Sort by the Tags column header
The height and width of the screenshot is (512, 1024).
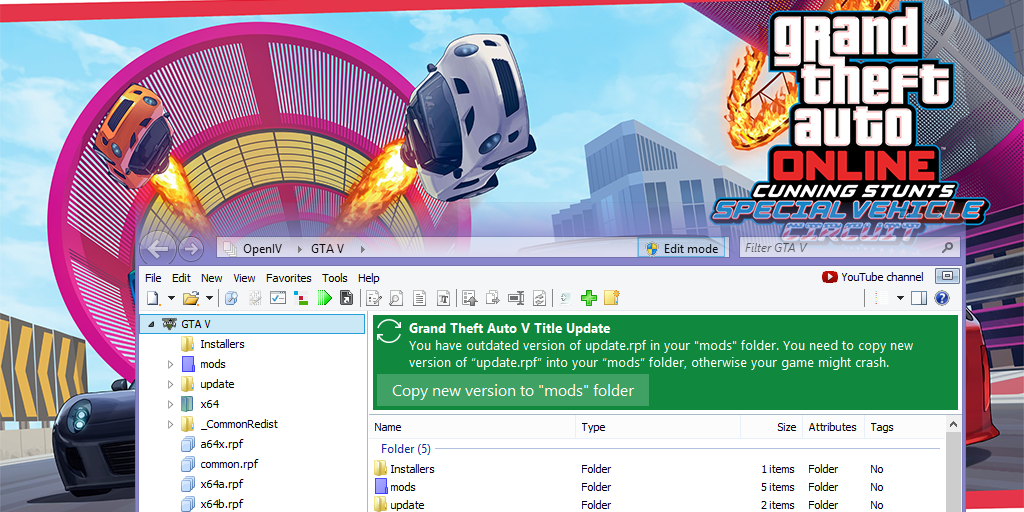(904, 427)
